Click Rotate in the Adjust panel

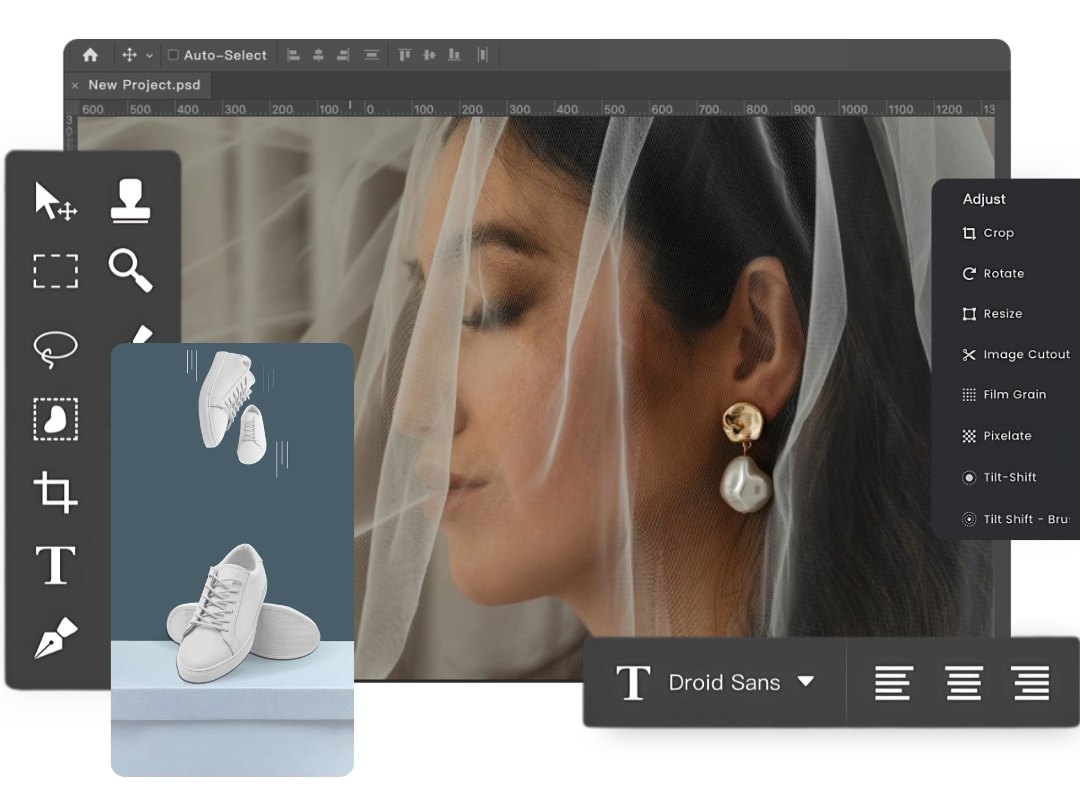tap(1003, 273)
